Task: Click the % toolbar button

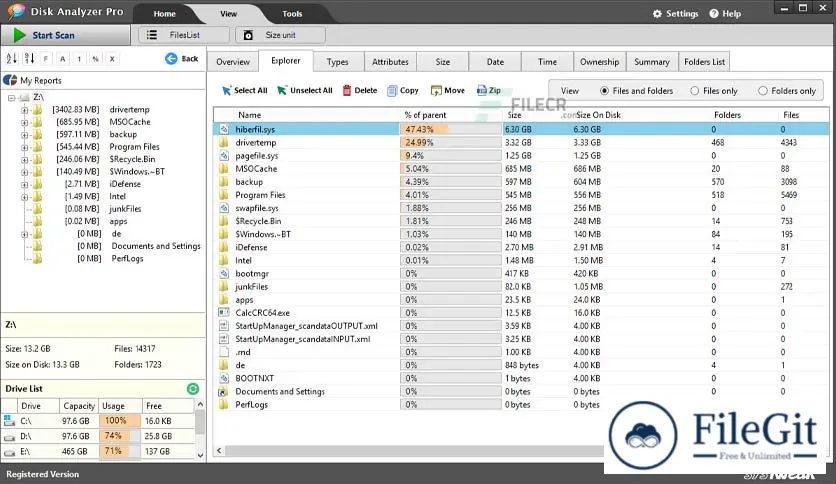Action: (x=95, y=59)
